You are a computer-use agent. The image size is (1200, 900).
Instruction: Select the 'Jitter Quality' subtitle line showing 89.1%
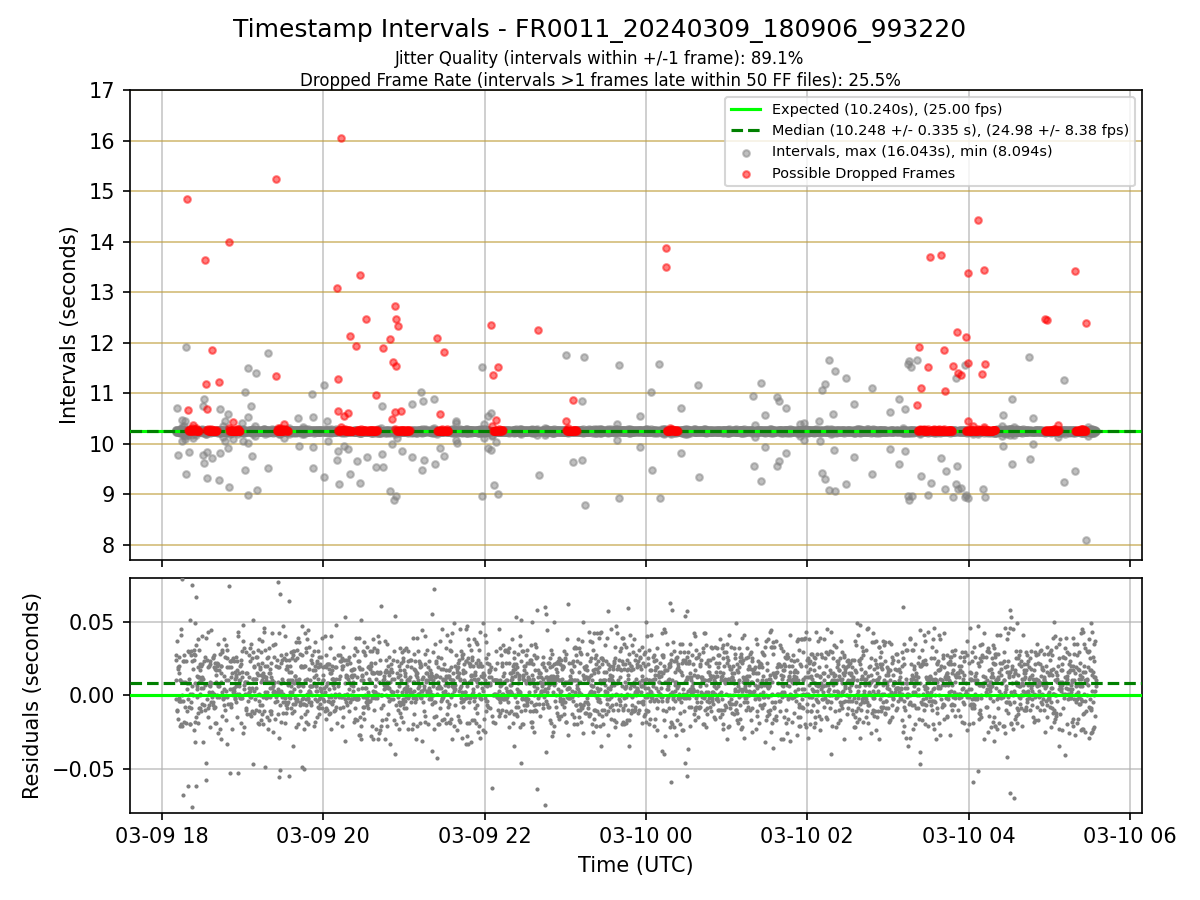point(599,59)
